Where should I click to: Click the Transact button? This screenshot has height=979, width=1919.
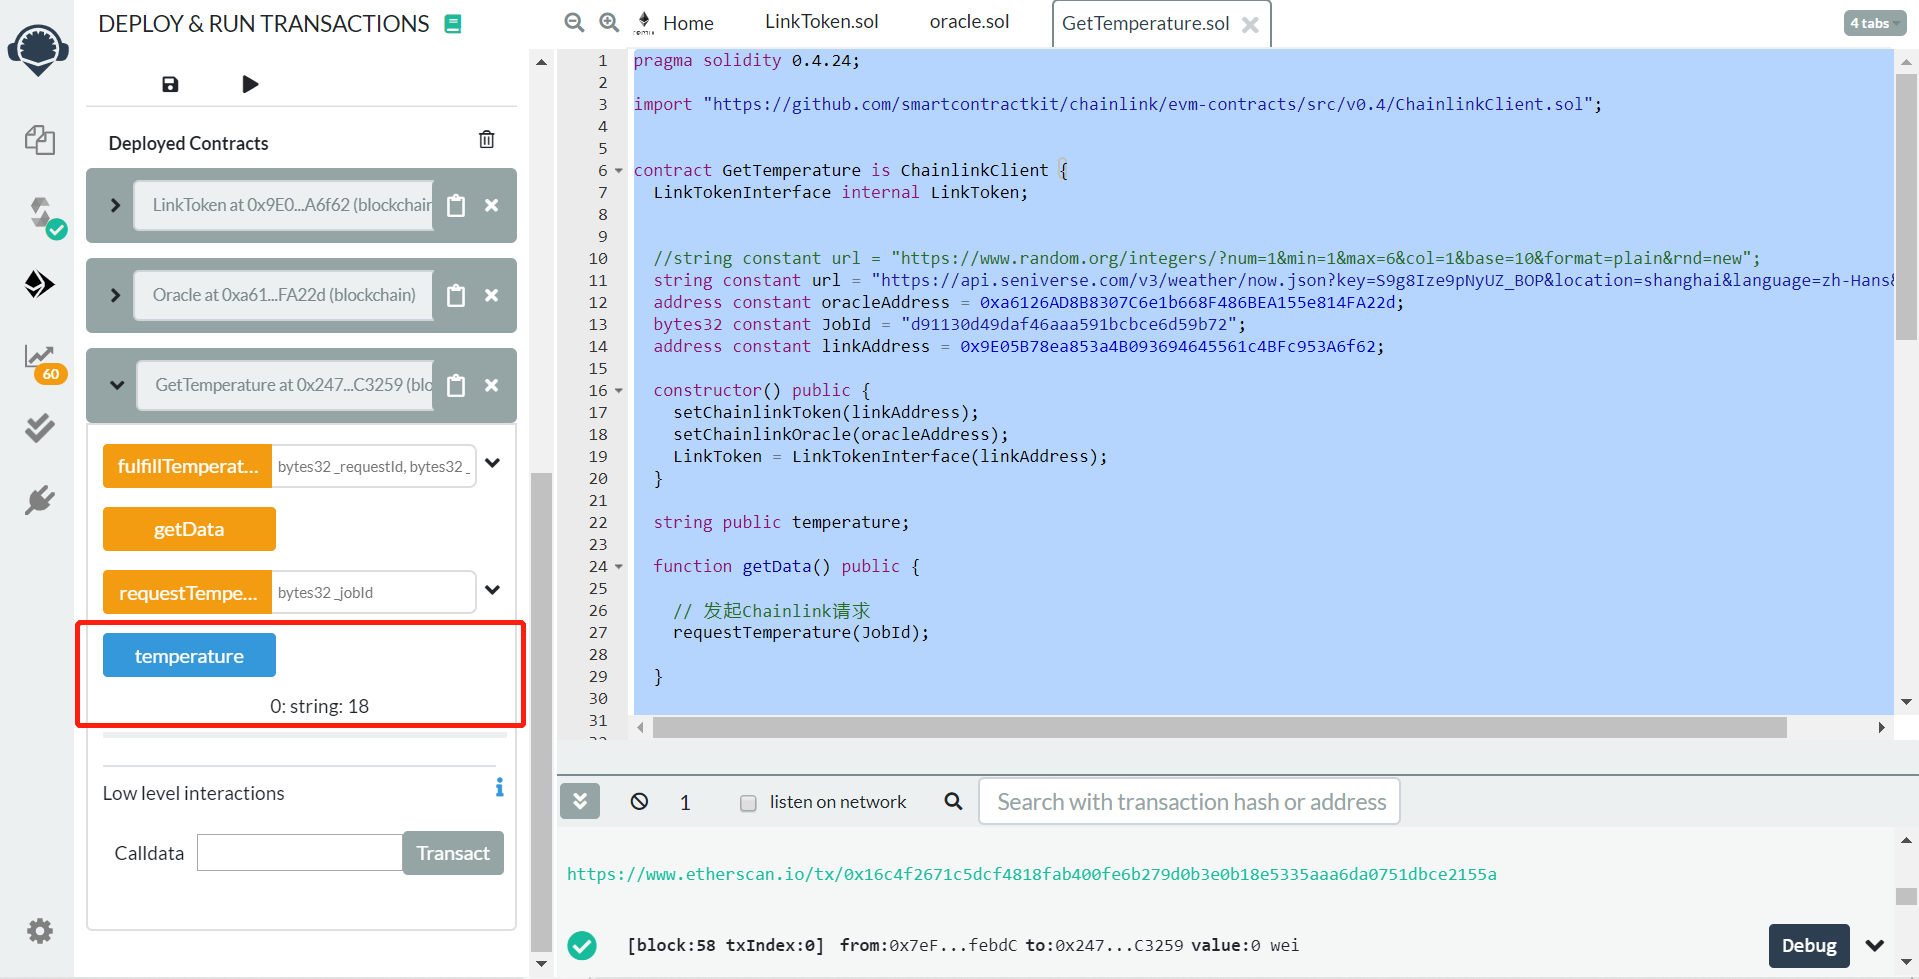pyautogui.click(x=453, y=853)
